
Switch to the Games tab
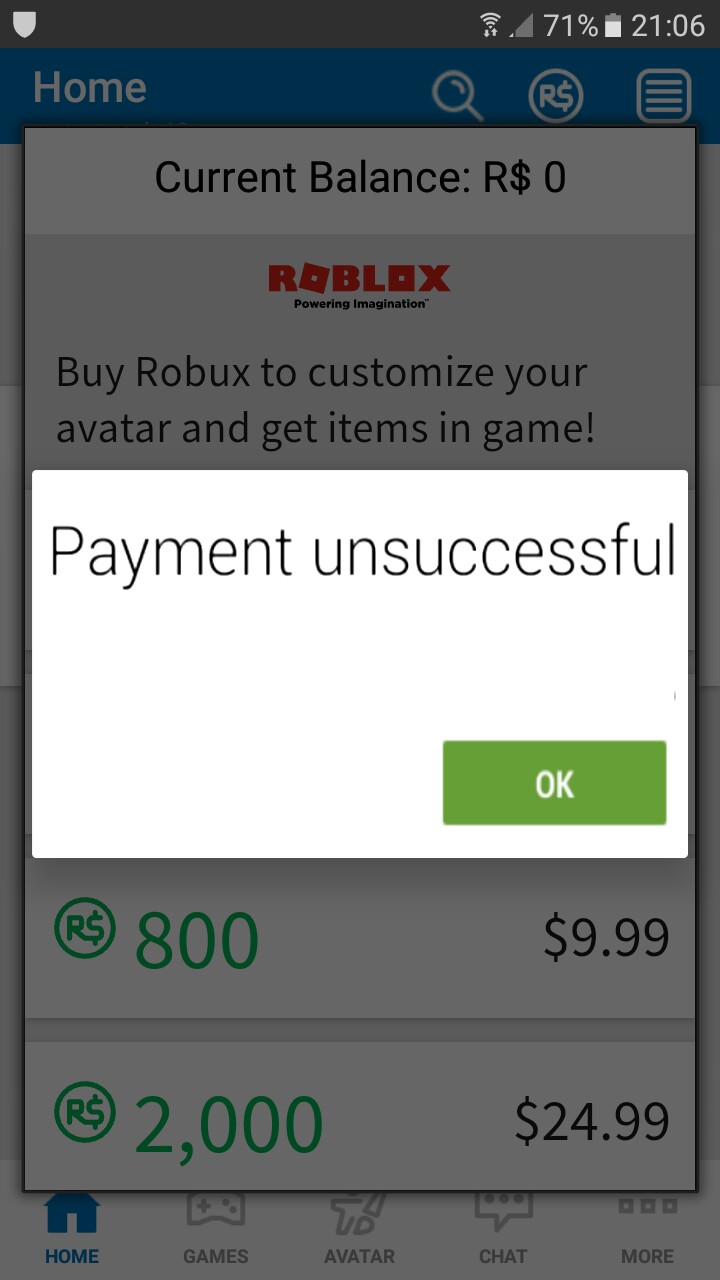click(216, 1227)
